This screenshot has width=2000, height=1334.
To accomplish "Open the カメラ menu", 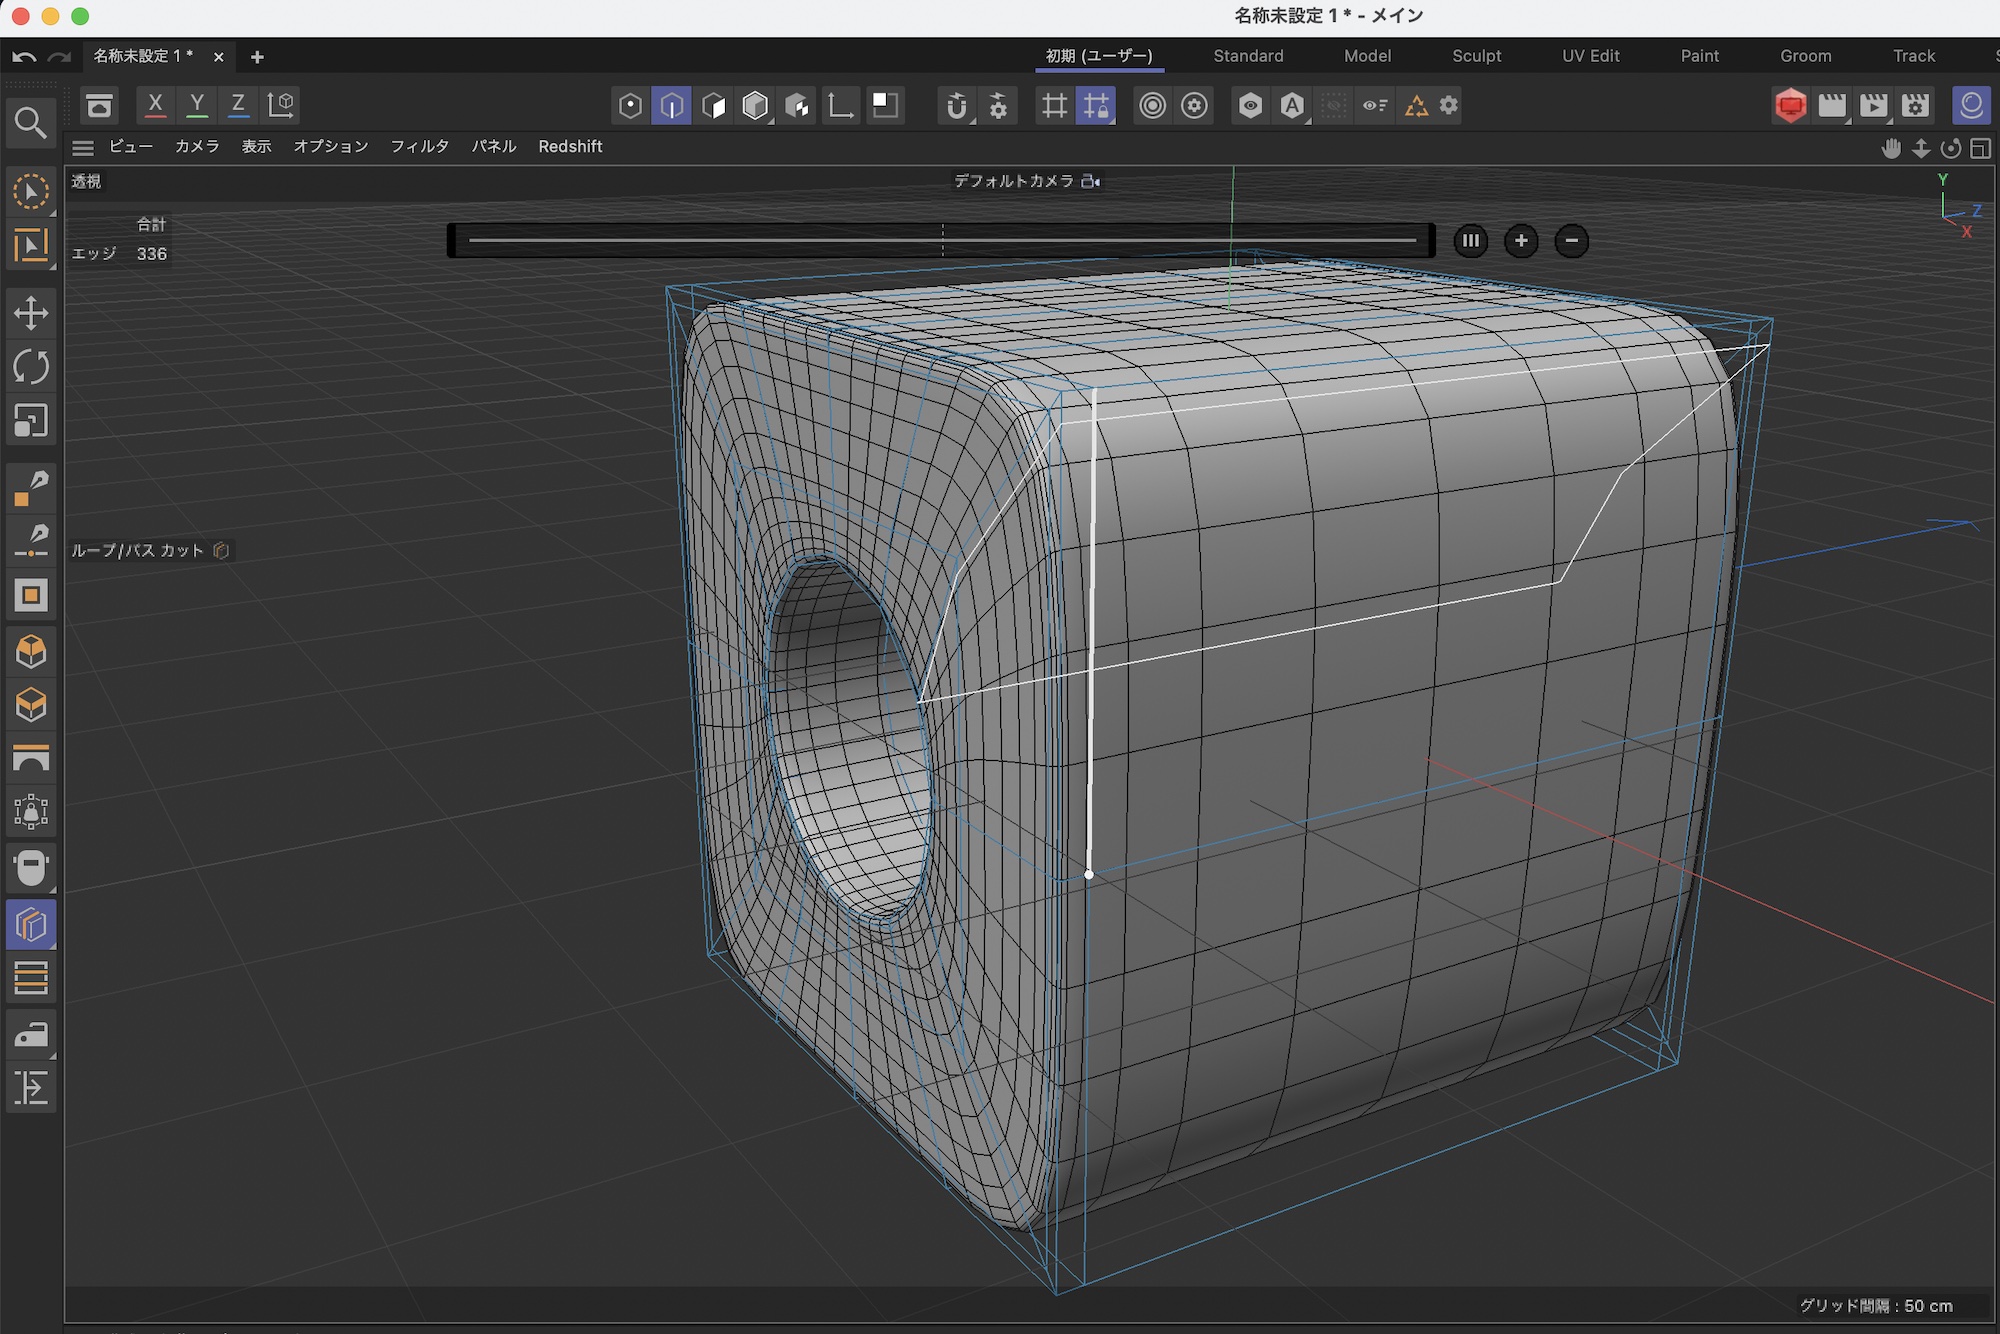I will [x=197, y=146].
